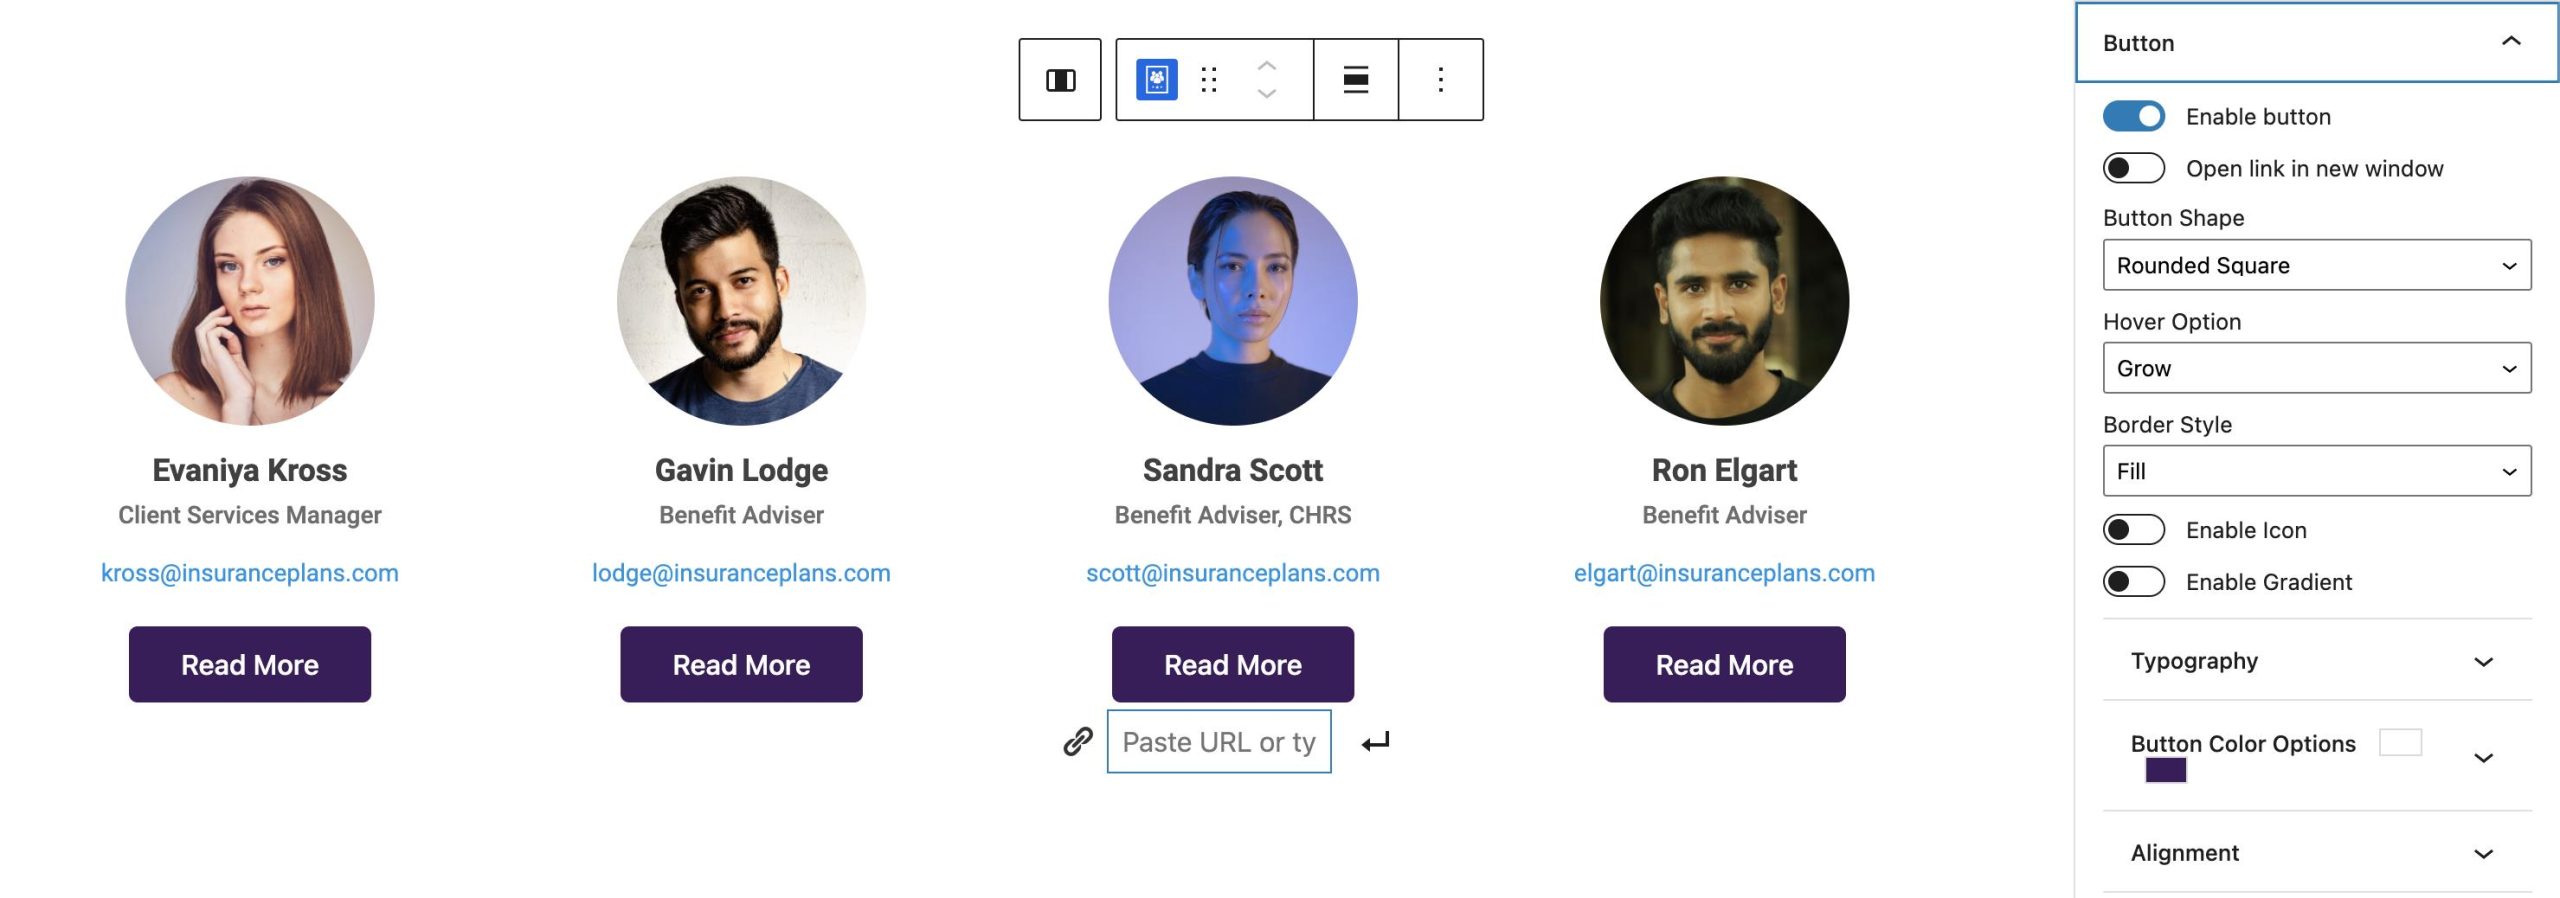Open the Button Shape dropdown
Viewport: 2560px width, 898px height.
pyautogui.click(x=2317, y=265)
